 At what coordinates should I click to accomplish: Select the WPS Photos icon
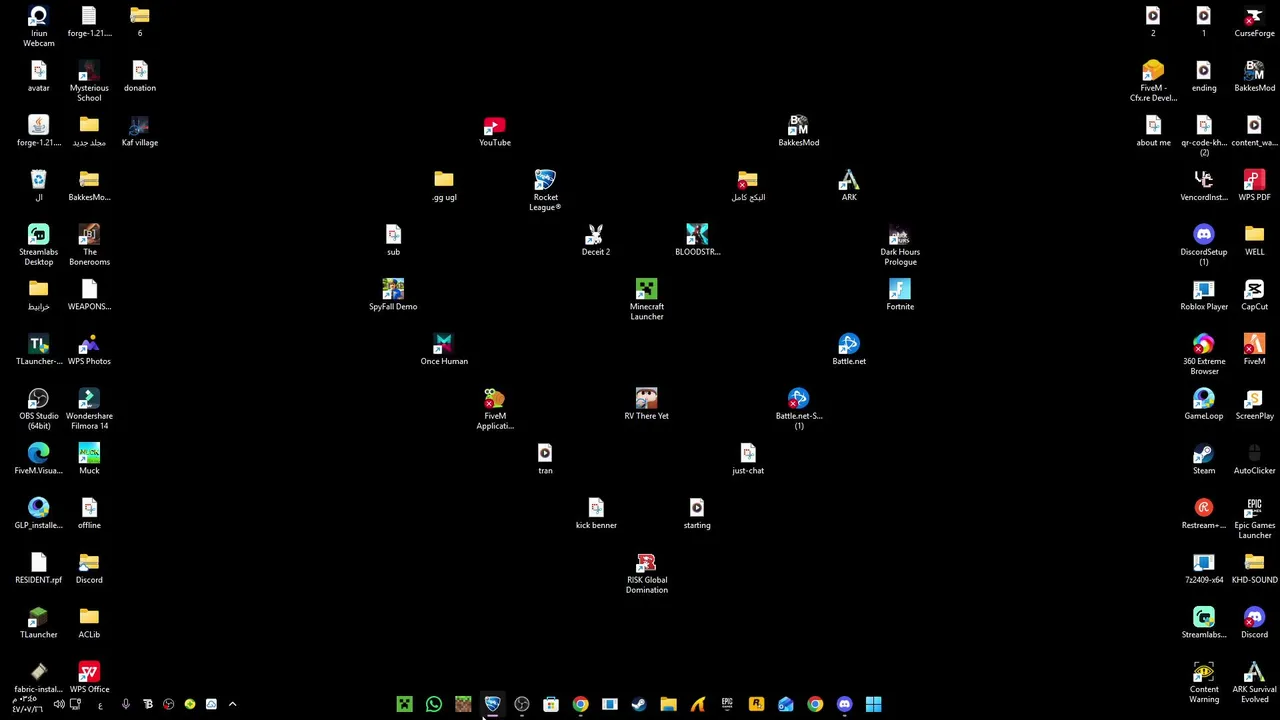click(89, 350)
